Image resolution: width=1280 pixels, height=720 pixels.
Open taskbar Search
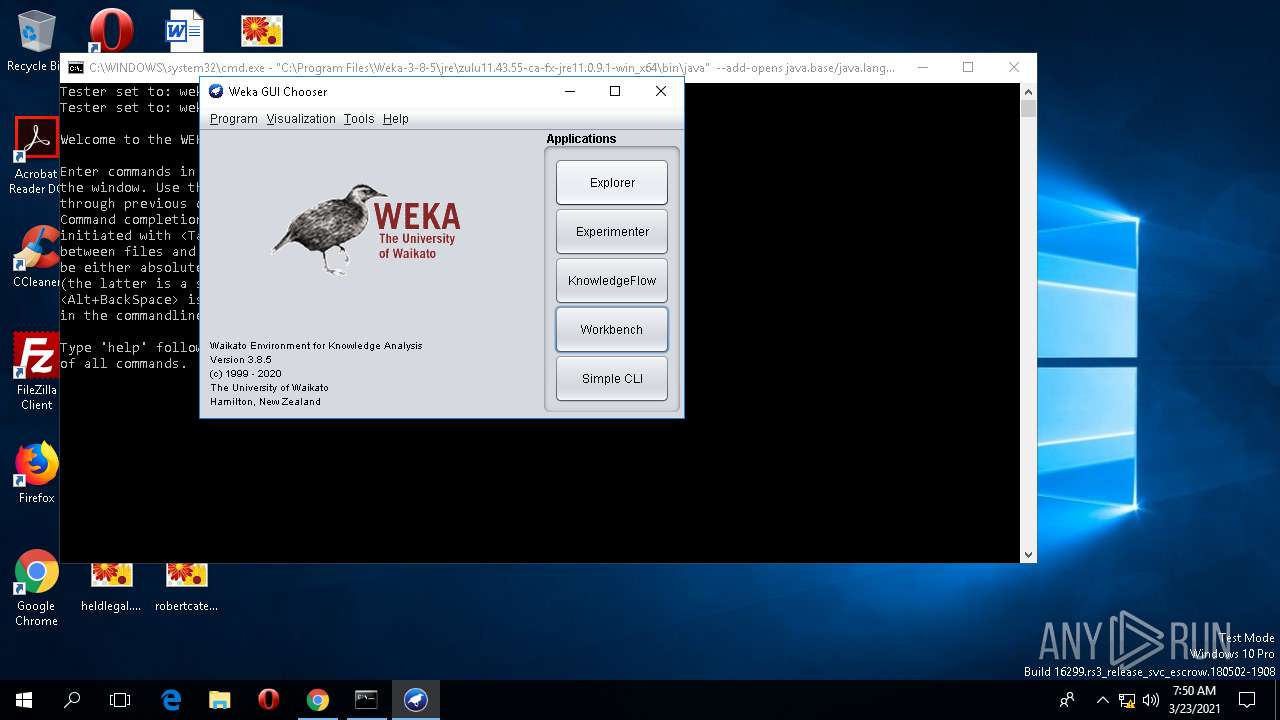(72, 700)
